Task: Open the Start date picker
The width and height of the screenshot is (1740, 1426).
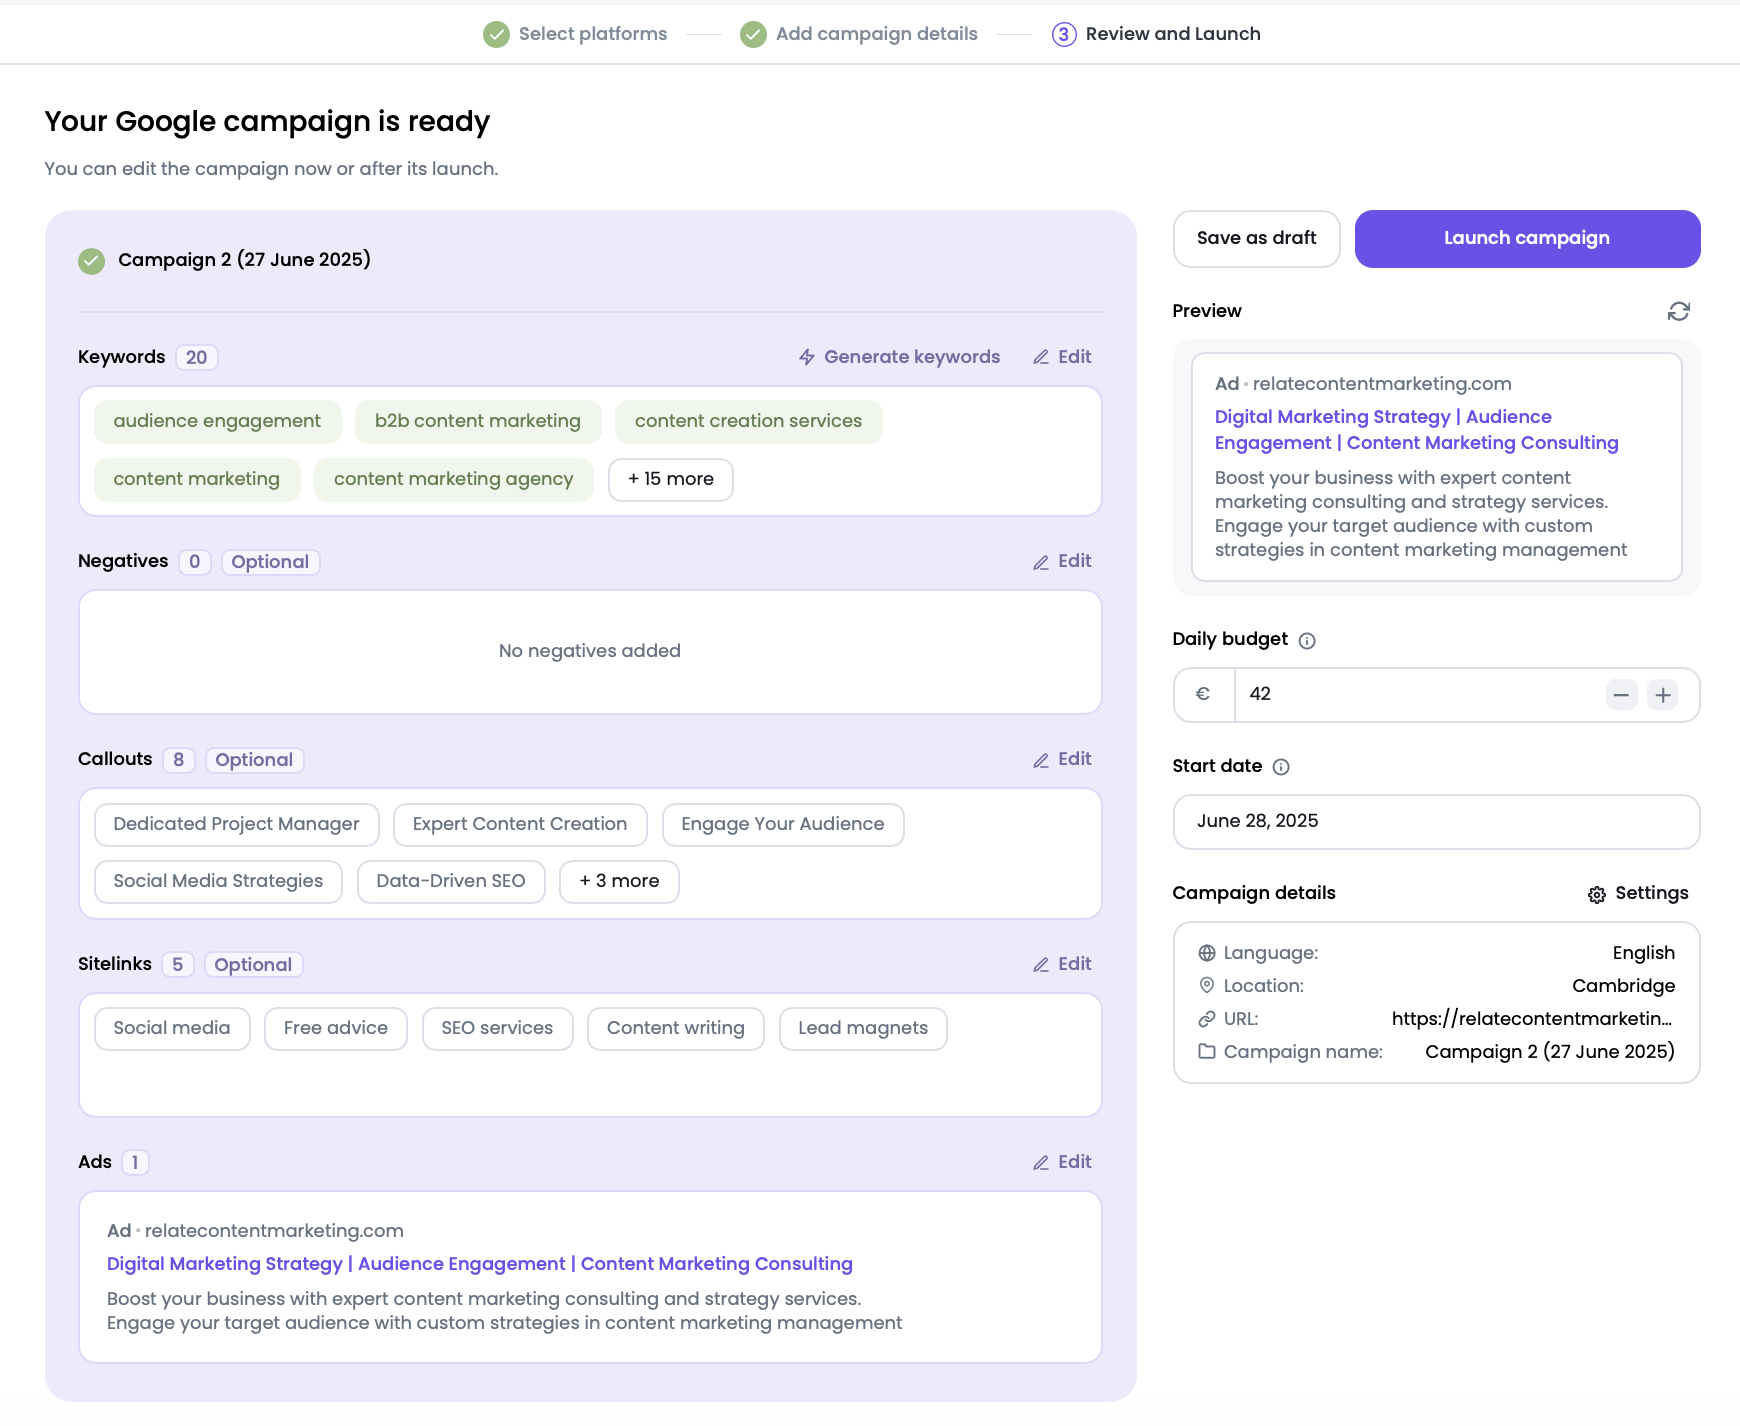Action: [1435, 821]
